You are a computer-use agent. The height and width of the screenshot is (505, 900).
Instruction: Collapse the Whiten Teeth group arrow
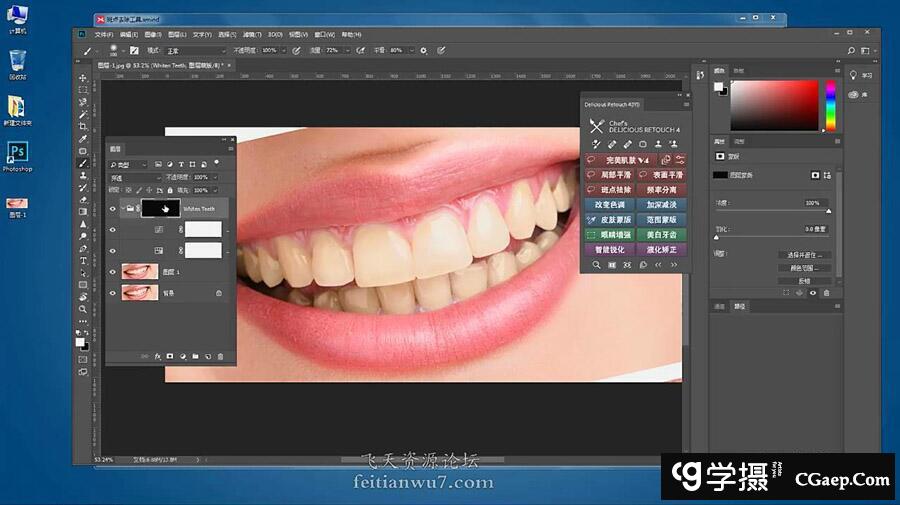(x=122, y=209)
